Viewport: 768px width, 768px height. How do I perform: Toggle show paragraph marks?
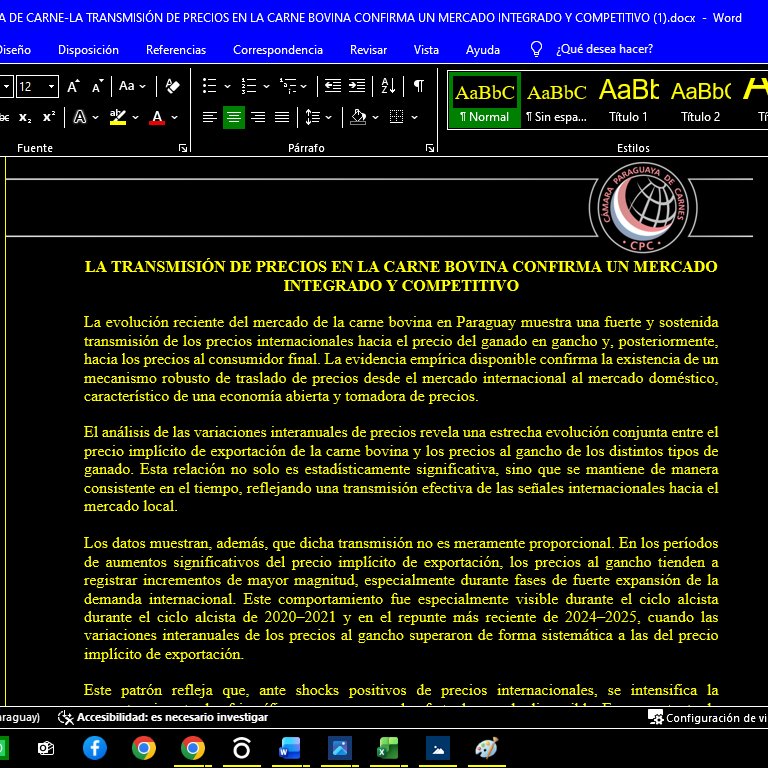coord(419,87)
